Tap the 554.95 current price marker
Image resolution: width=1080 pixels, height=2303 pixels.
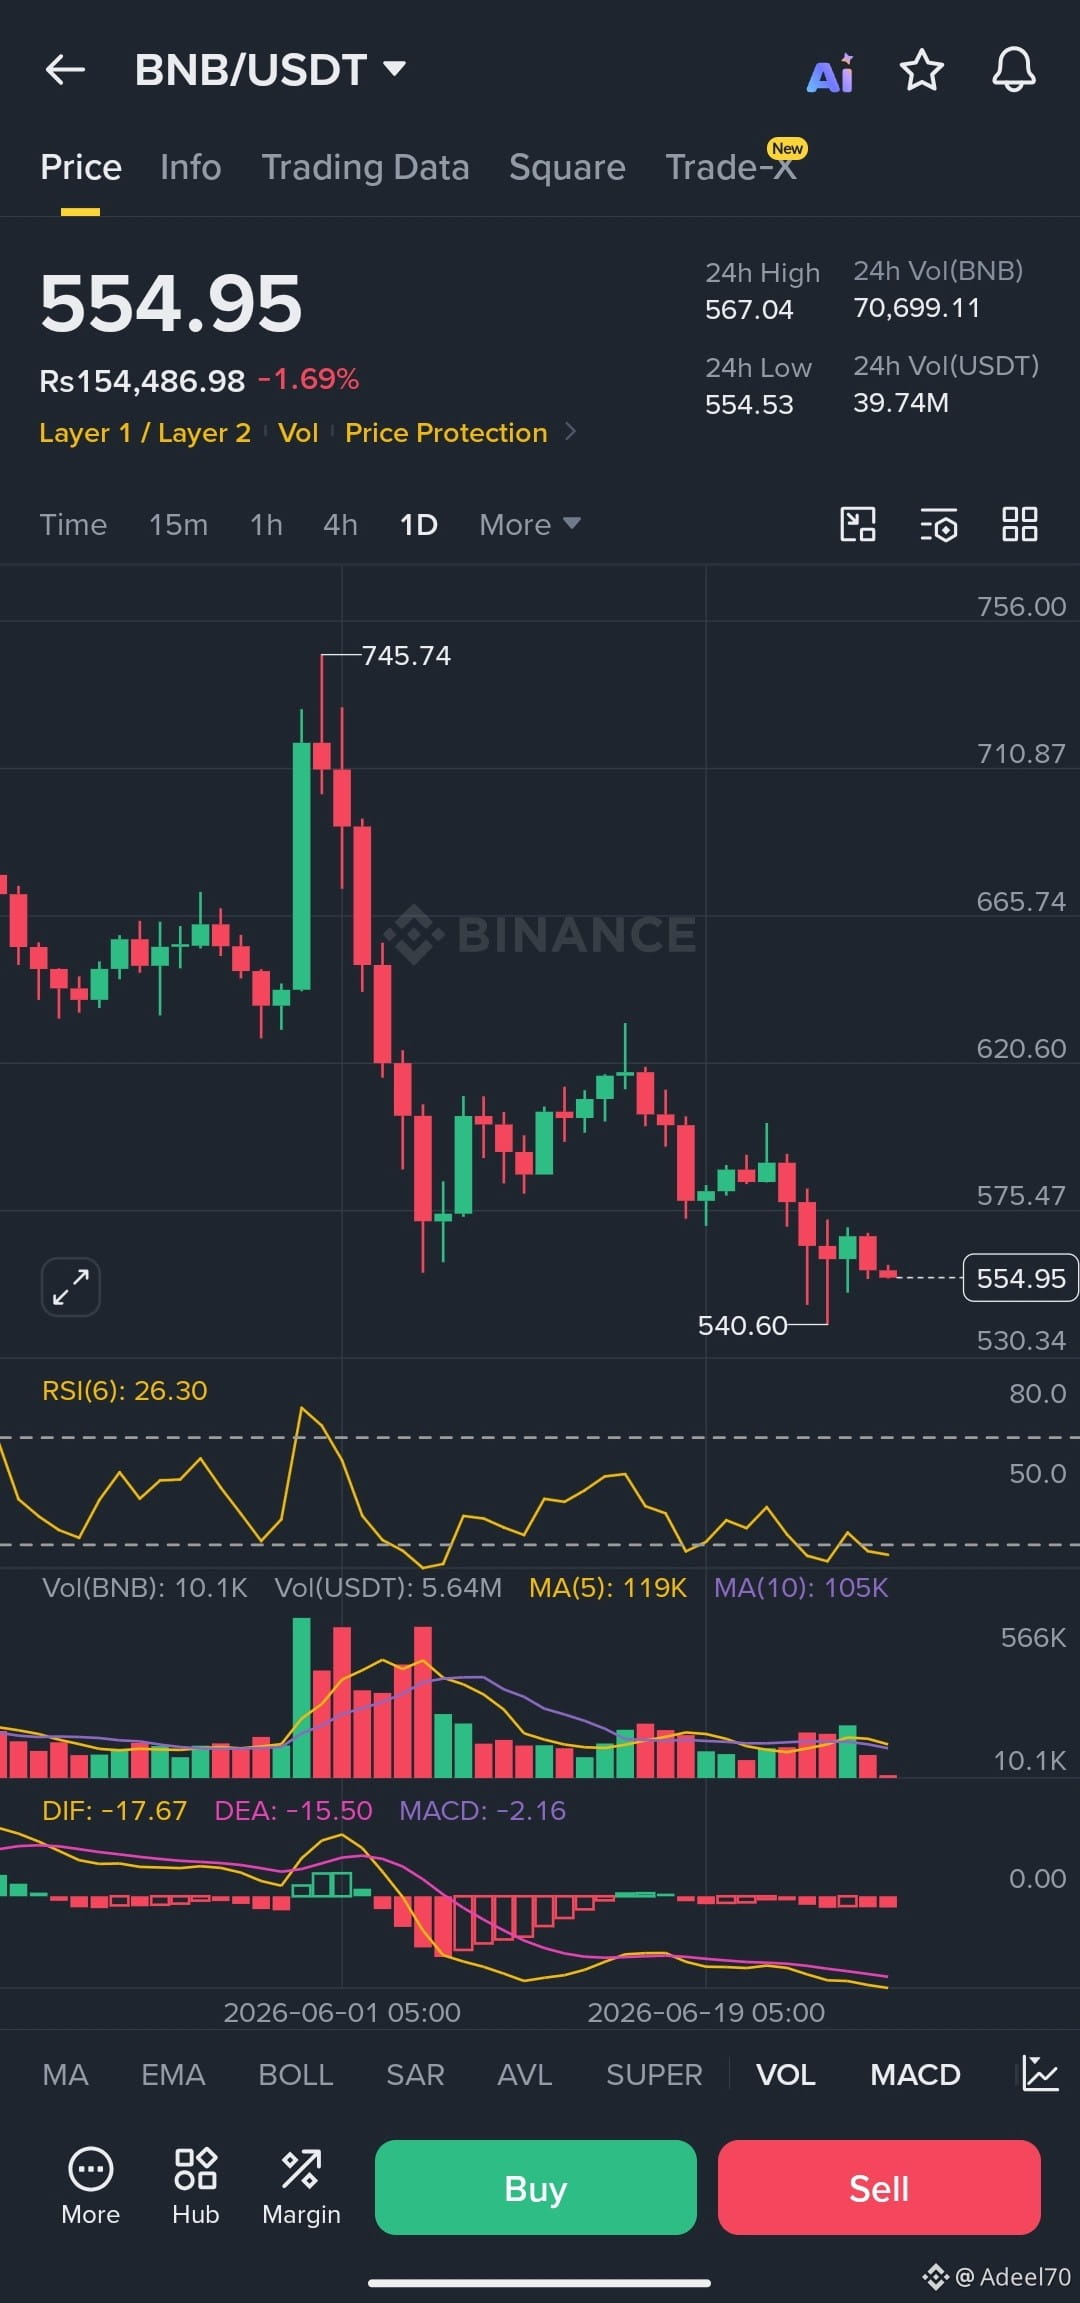pos(1020,1277)
